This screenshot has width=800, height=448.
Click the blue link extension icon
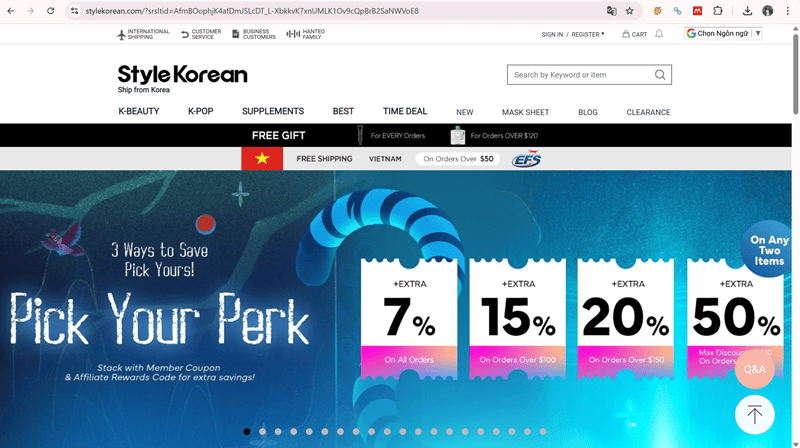pyautogui.click(x=677, y=11)
